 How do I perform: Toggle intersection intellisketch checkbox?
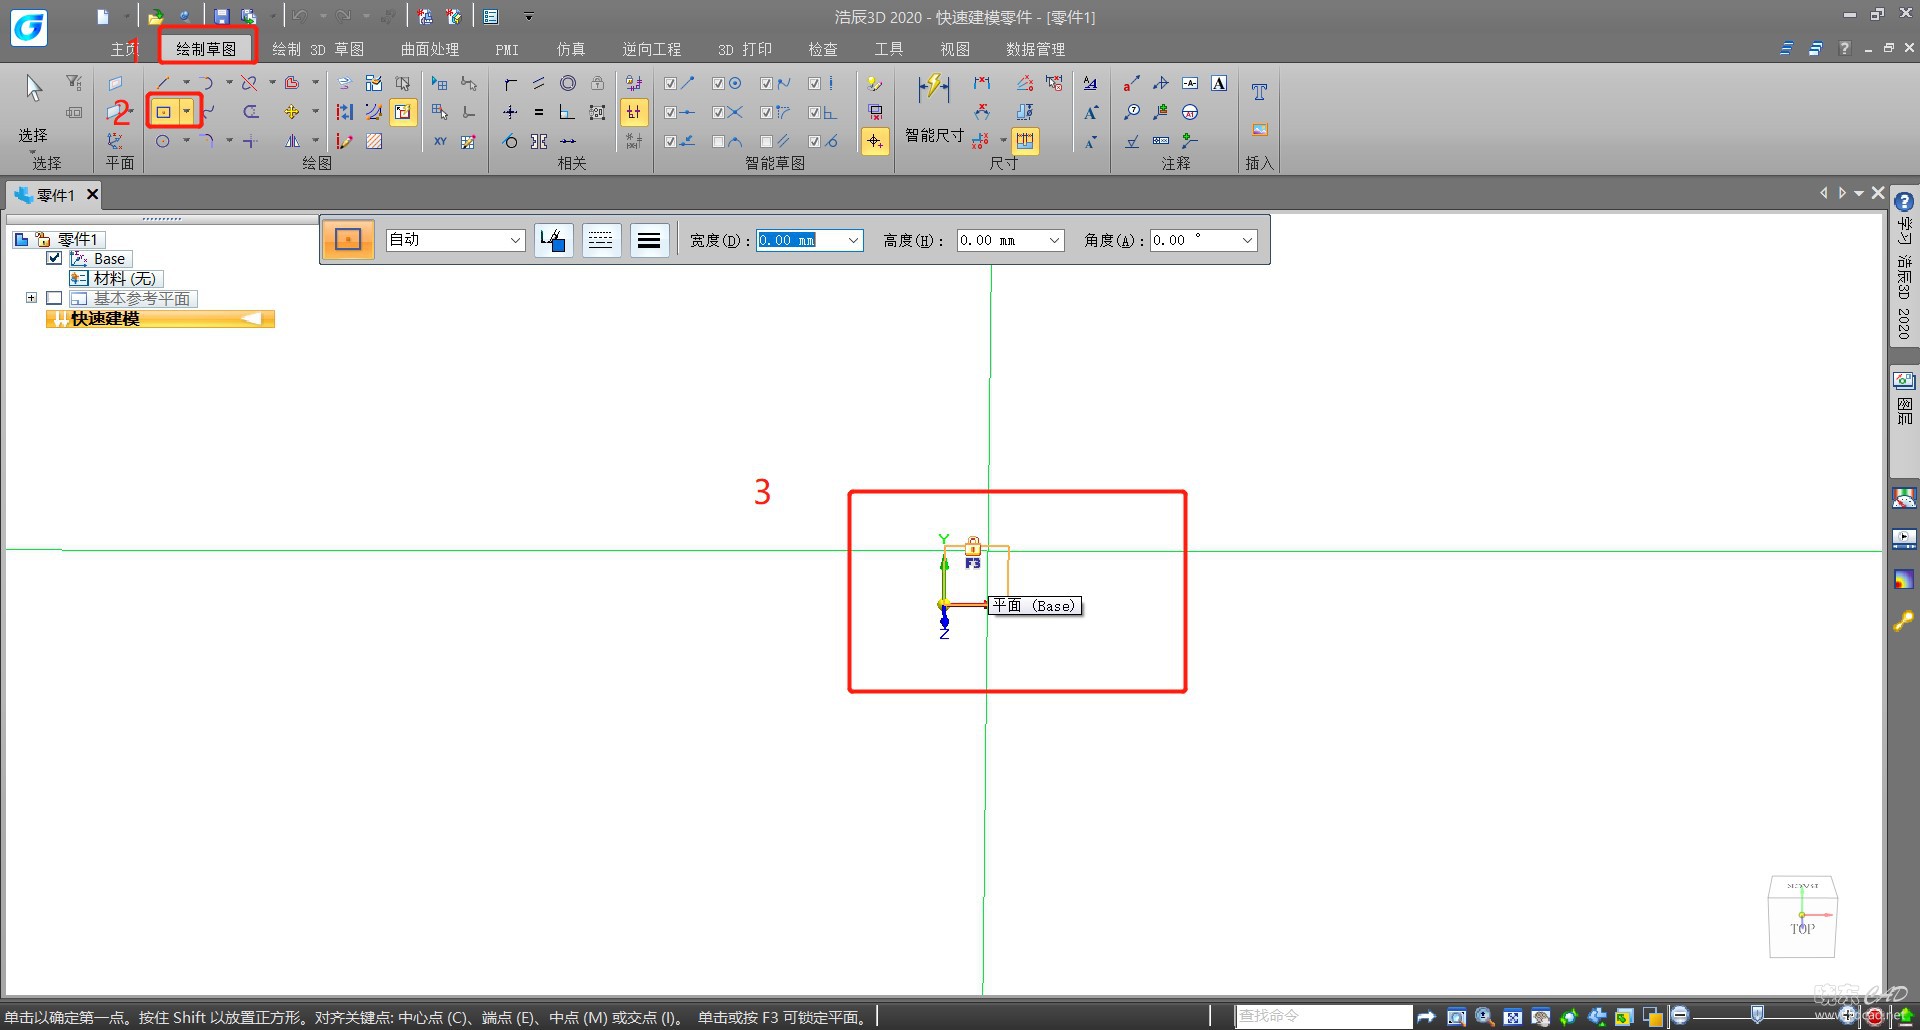[718, 112]
